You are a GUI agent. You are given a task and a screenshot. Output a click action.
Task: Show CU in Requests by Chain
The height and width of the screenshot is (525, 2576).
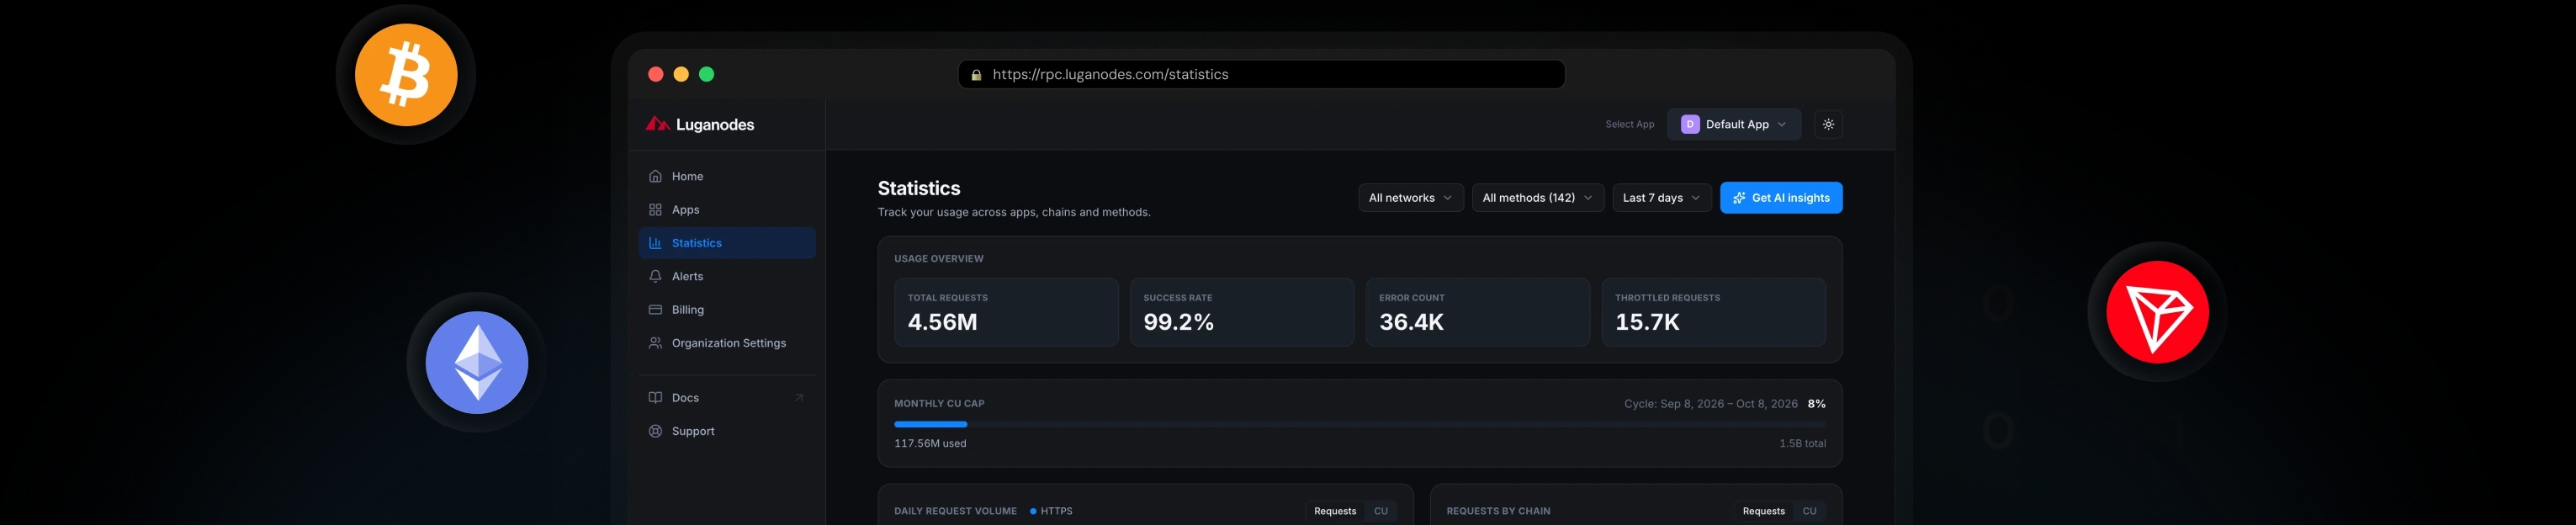(1809, 511)
